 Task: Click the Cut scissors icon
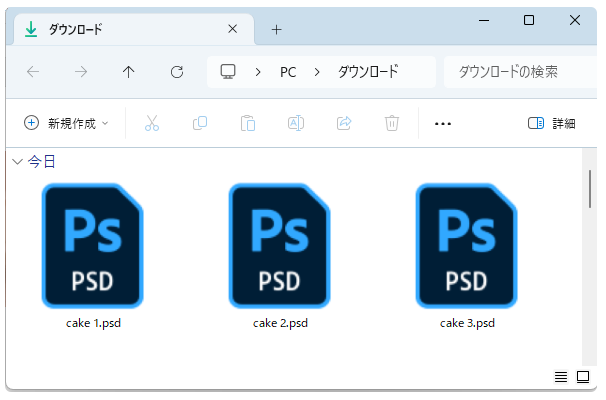152,123
